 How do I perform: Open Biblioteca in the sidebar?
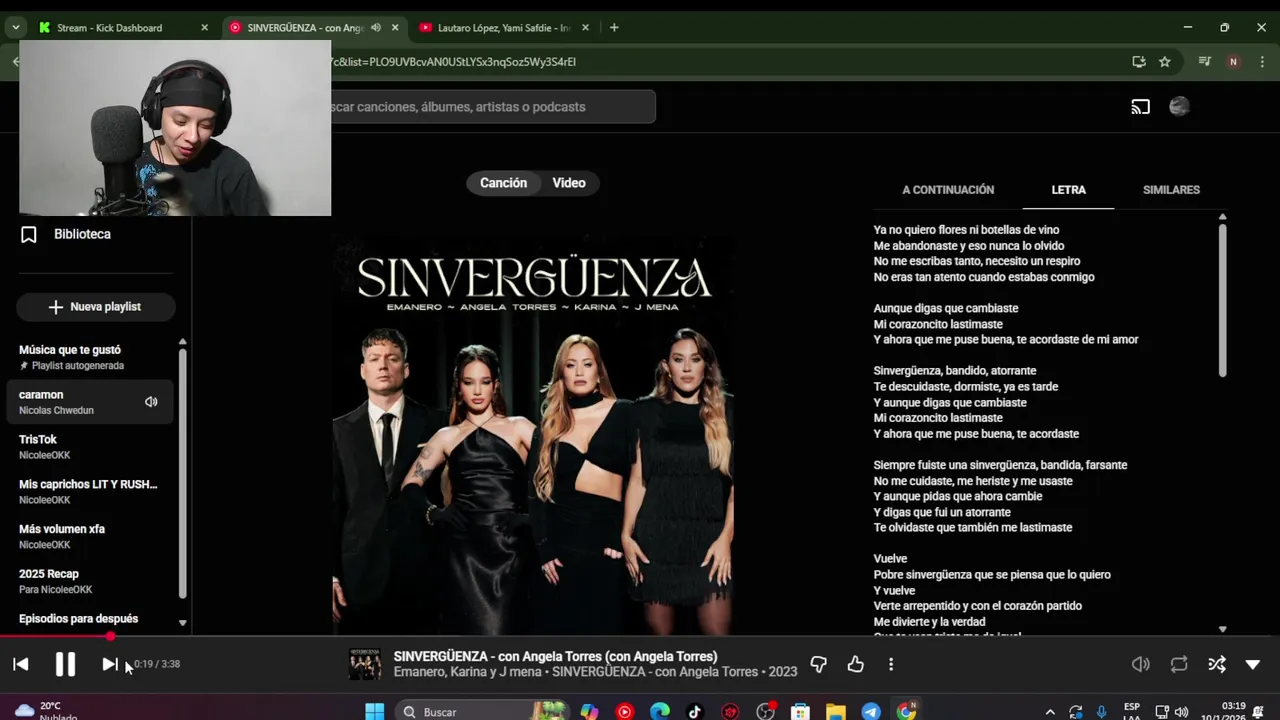point(82,234)
